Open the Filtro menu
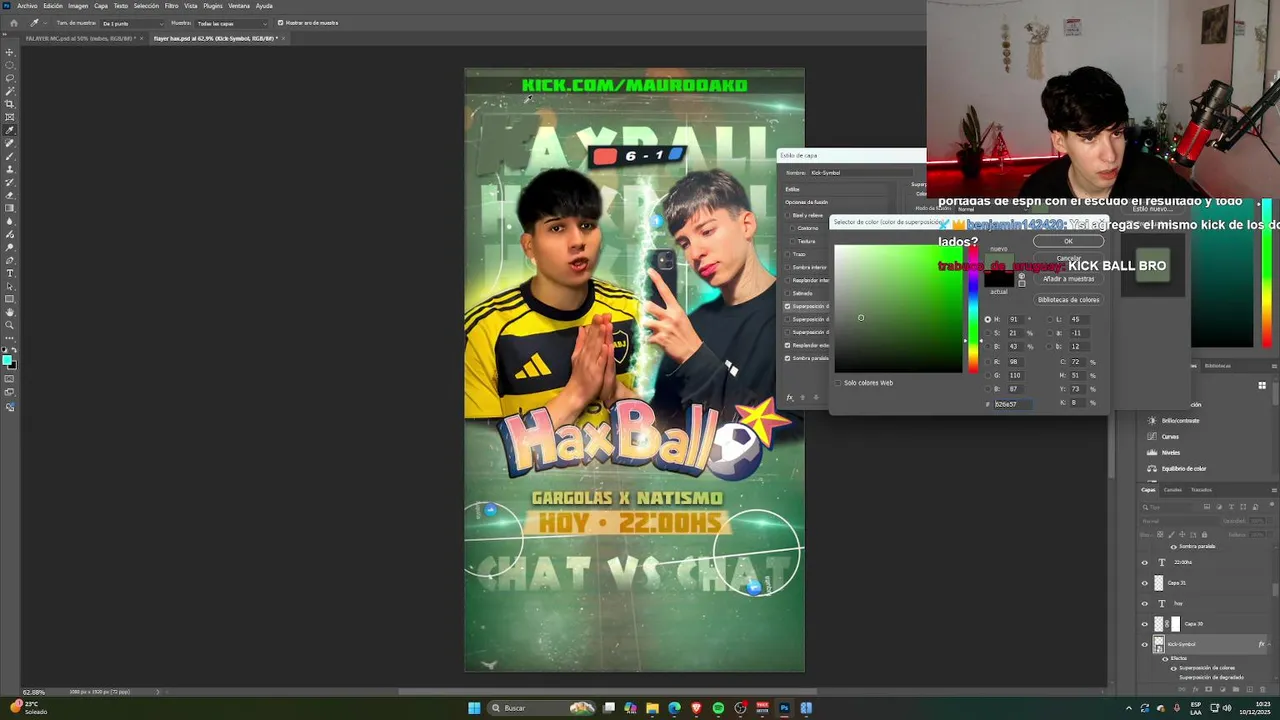The image size is (1280, 720). click(x=171, y=6)
